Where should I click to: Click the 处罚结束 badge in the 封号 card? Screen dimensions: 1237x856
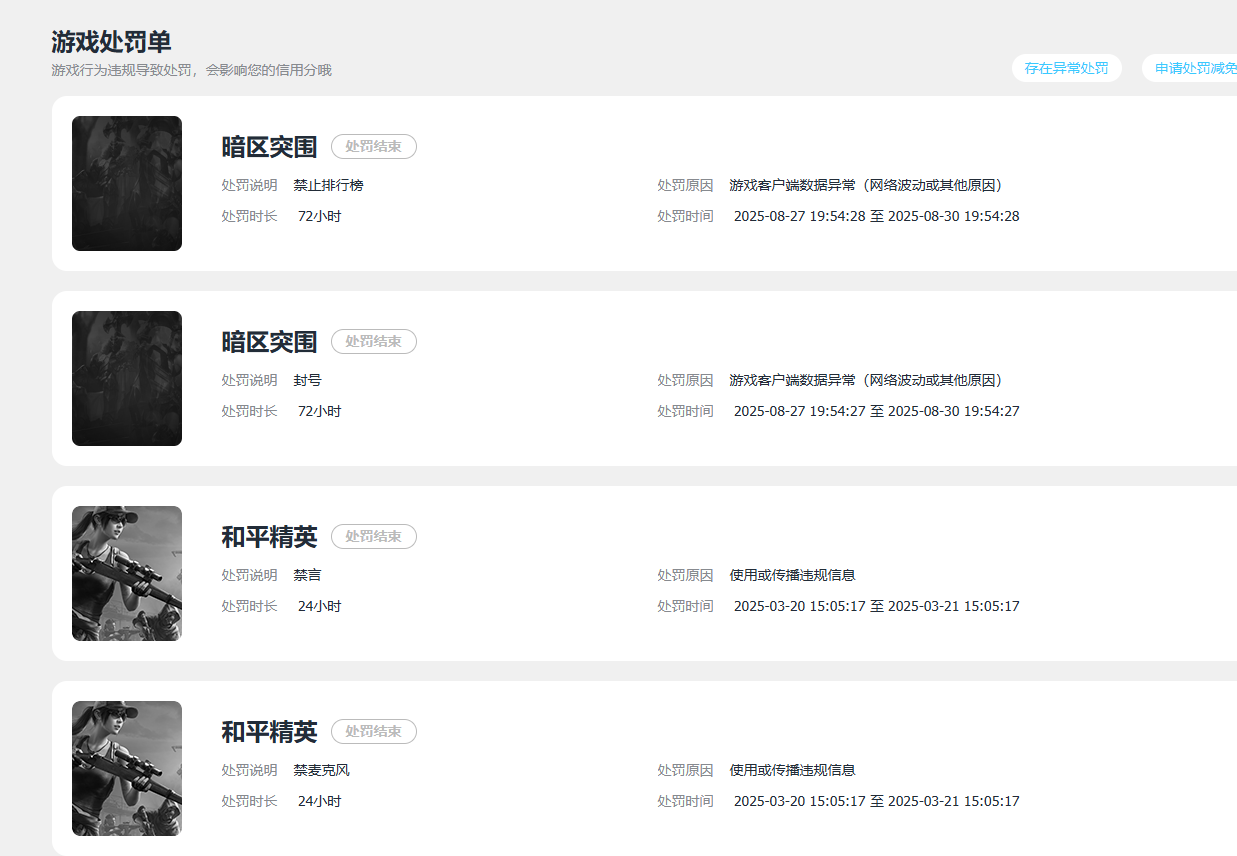pyautogui.click(x=374, y=341)
